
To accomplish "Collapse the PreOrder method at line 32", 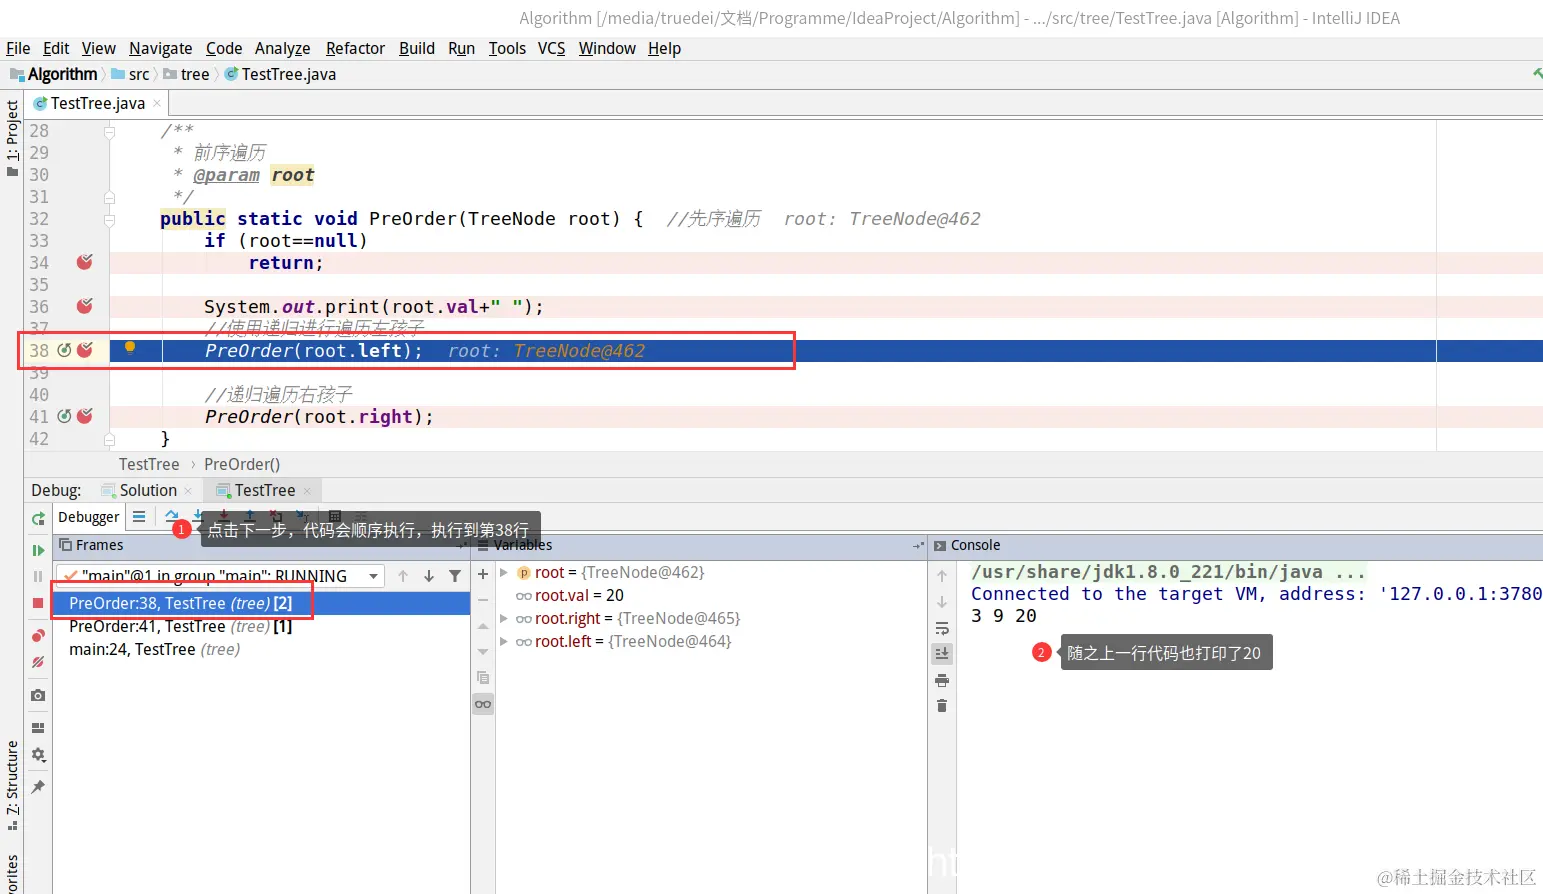I will pos(110,219).
